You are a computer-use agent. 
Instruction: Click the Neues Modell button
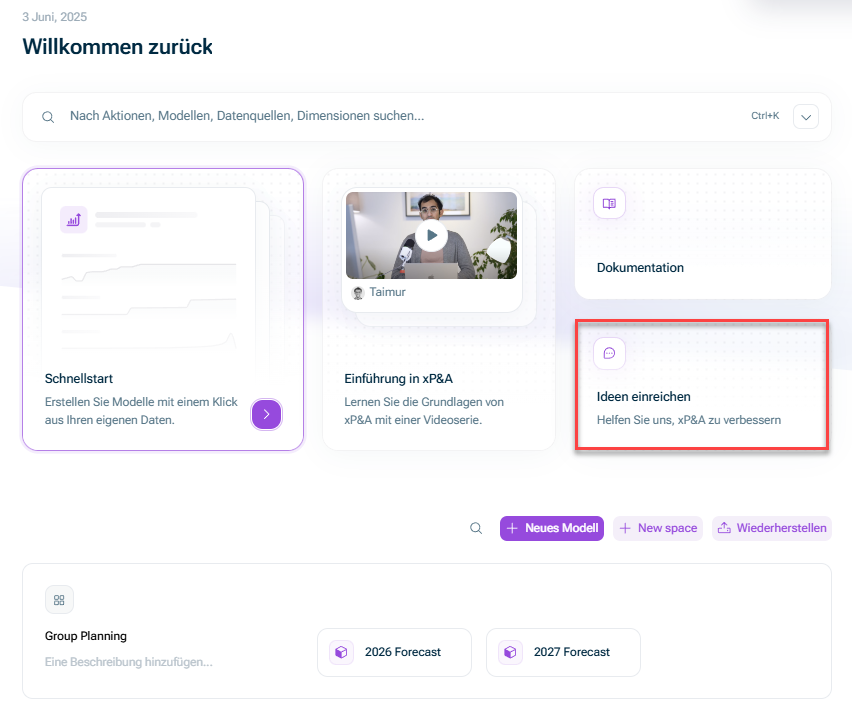pyautogui.click(x=552, y=528)
